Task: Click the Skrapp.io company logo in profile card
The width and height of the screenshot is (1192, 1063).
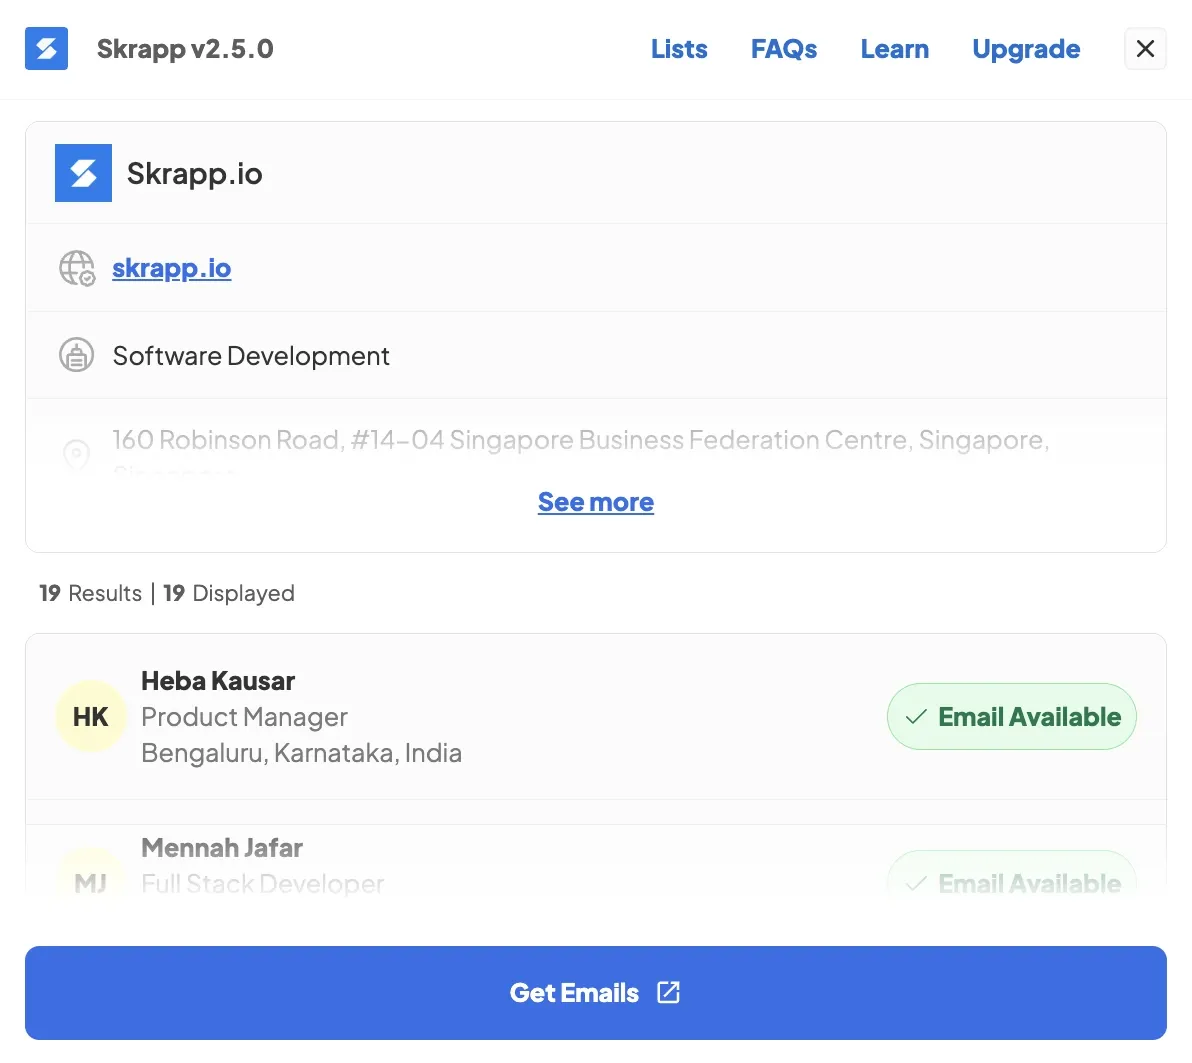Action: [x=83, y=172]
